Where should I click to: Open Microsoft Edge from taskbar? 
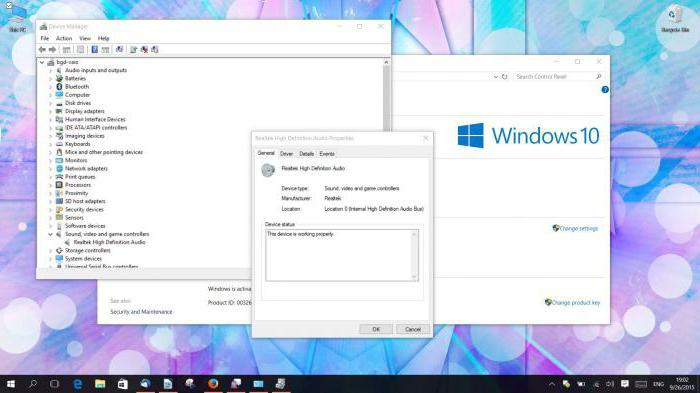tap(78, 384)
